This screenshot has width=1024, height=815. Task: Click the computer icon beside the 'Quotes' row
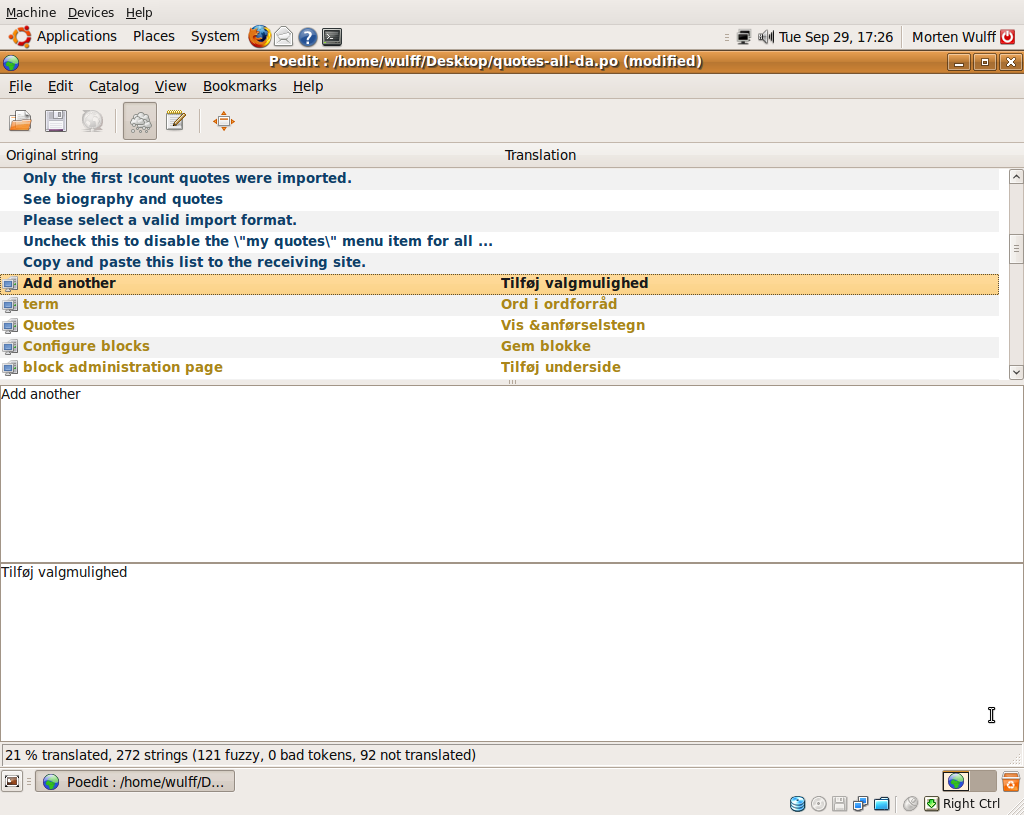[x=10, y=326]
